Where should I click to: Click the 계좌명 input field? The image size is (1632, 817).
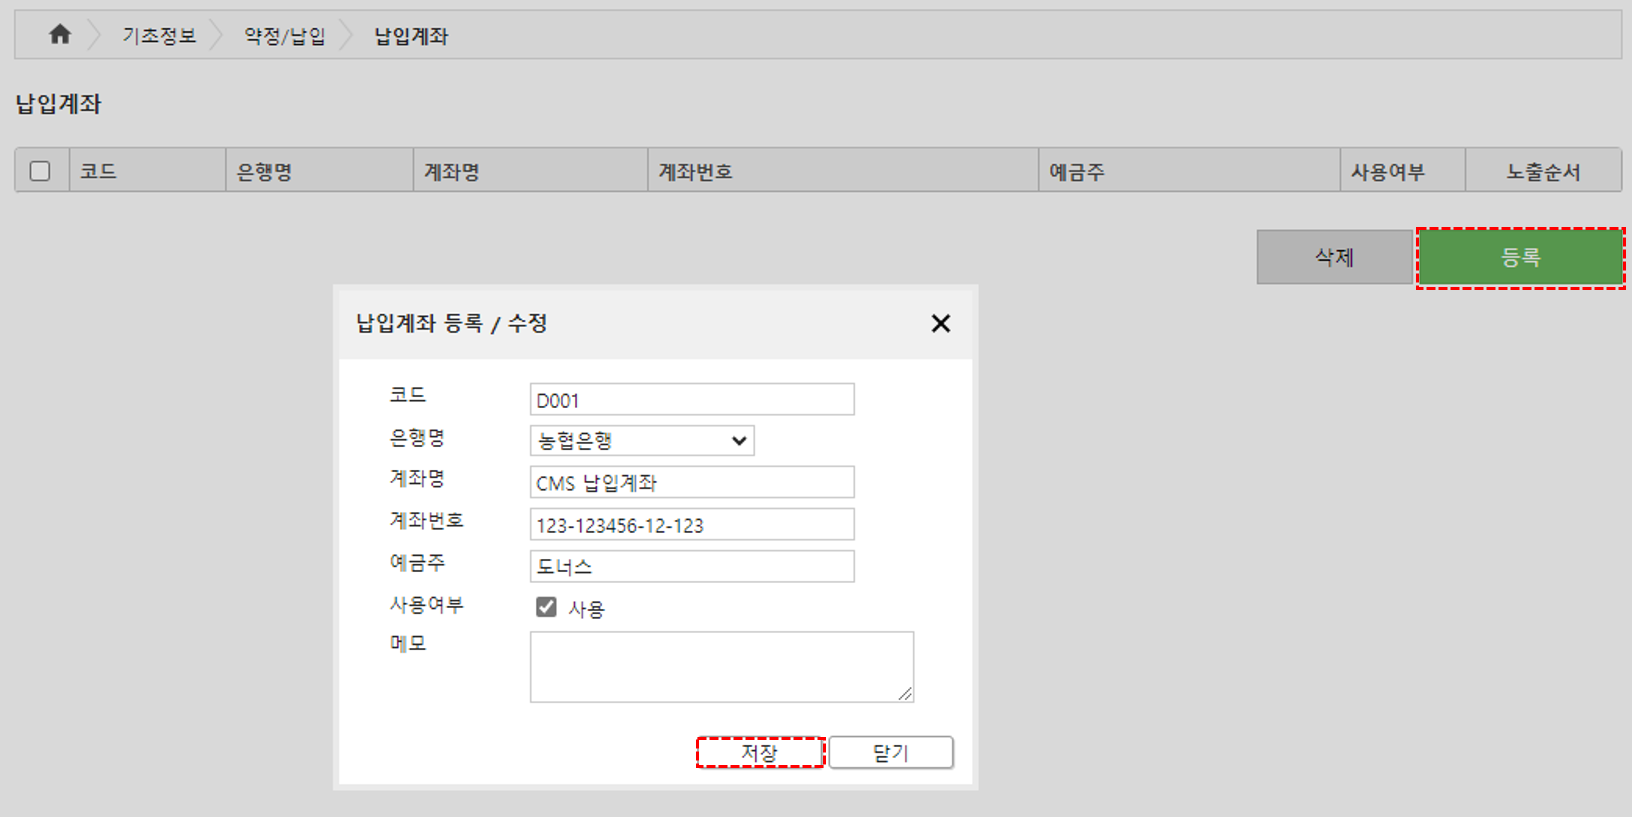[x=691, y=483]
